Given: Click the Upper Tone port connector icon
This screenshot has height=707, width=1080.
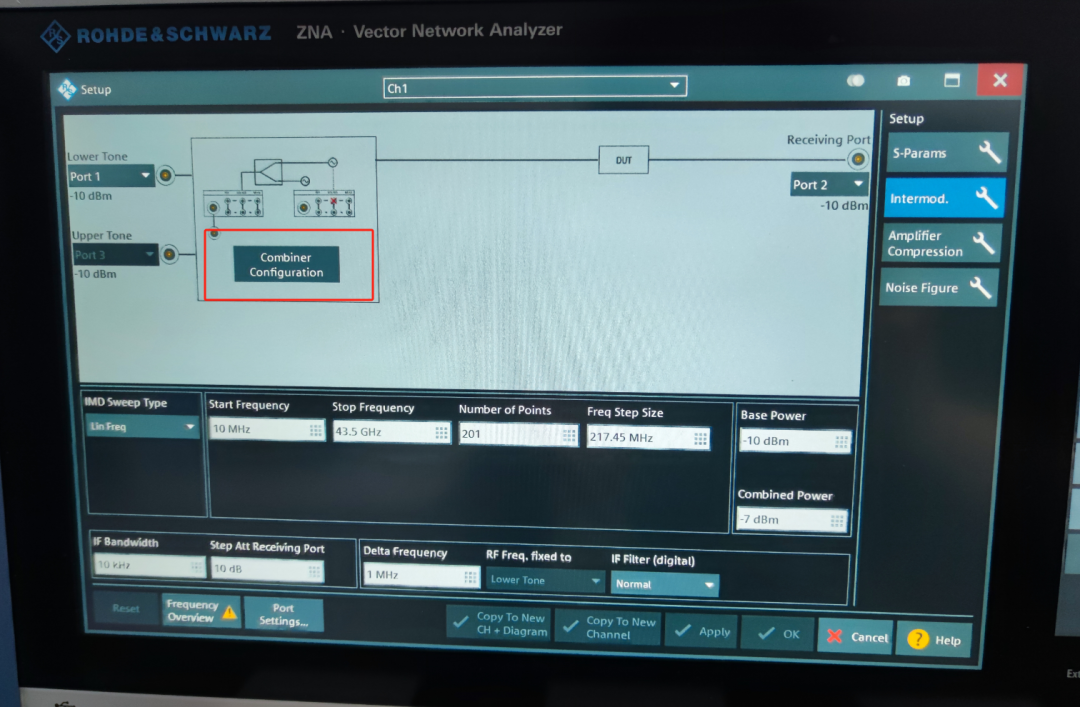Looking at the screenshot, I should click(x=169, y=255).
